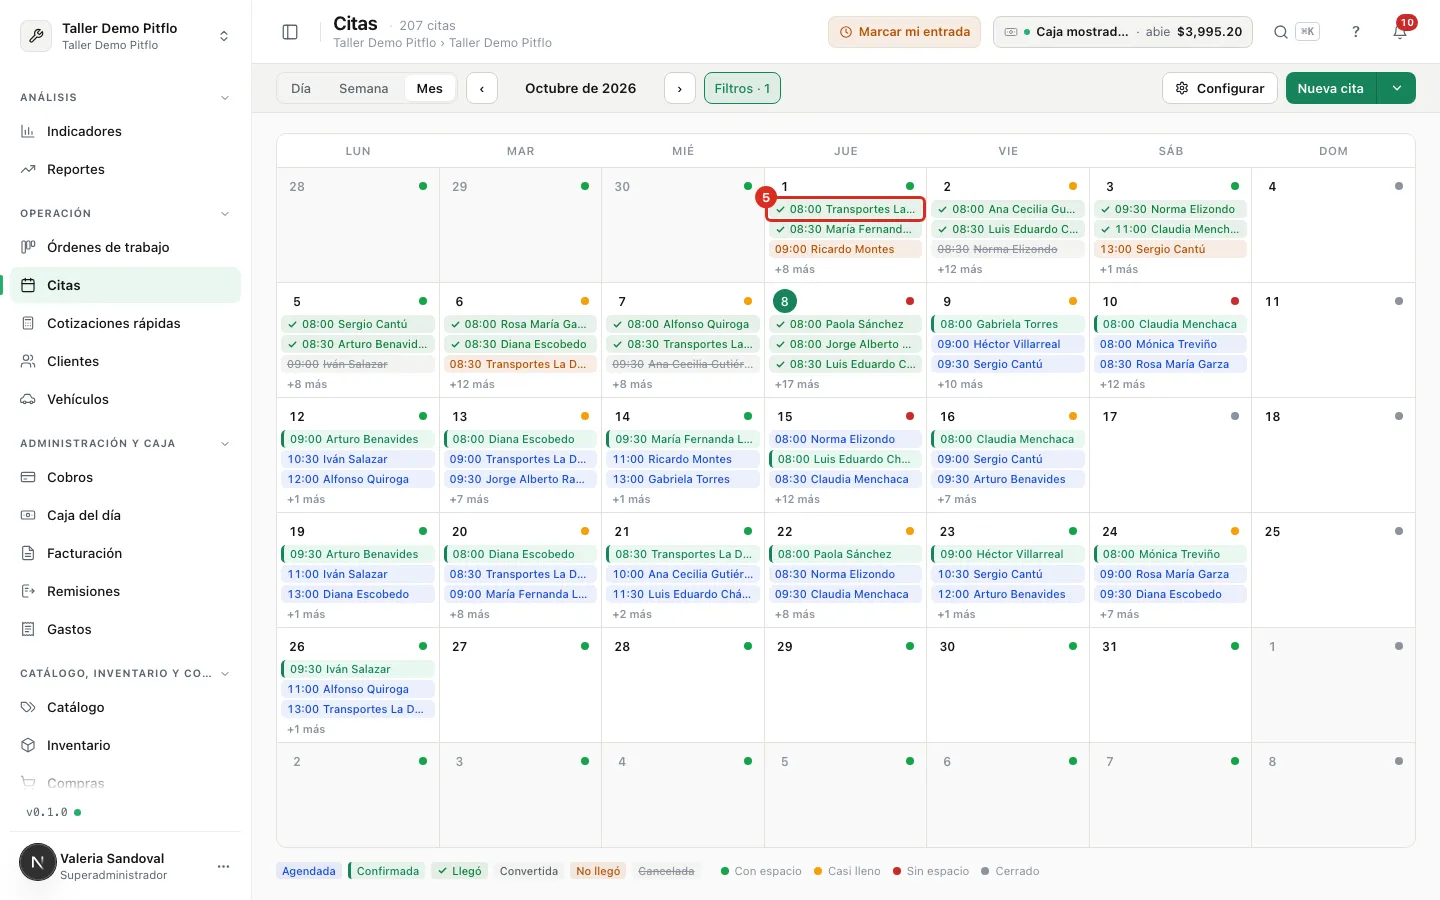
Task: Open the 09:00 Ricardo Montes appointment
Action: tap(846, 249)
